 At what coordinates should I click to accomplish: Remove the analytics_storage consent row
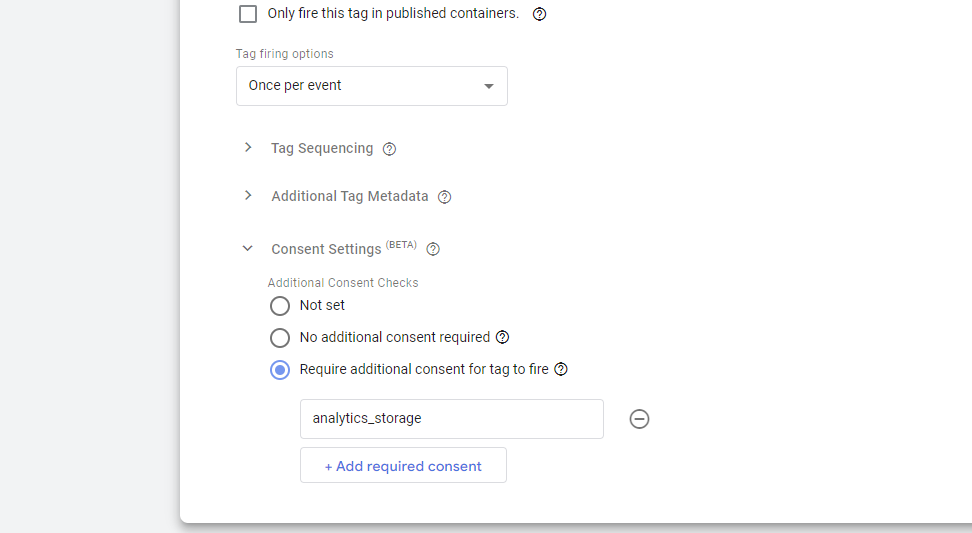(x=639, y=419)
